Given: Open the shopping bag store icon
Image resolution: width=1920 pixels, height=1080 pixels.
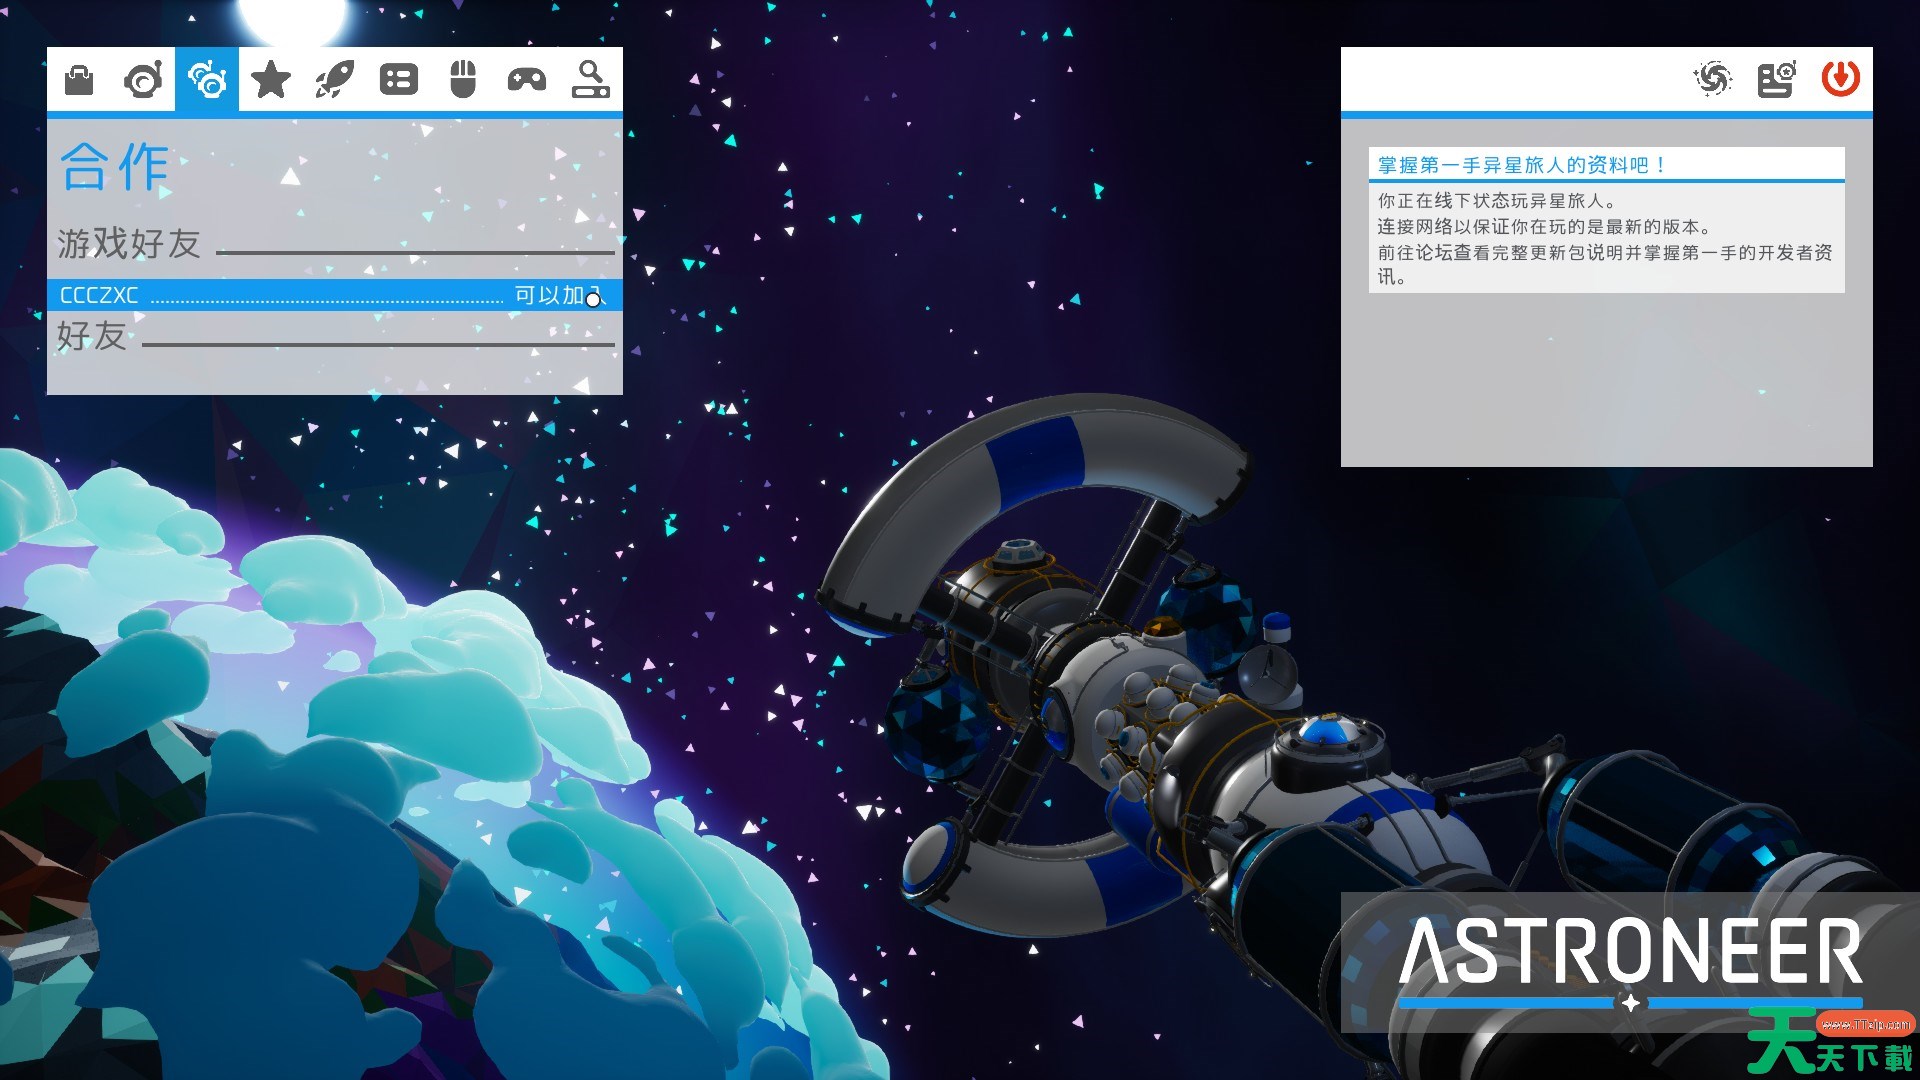Looking at the screenshot, I should coord(79,79).
